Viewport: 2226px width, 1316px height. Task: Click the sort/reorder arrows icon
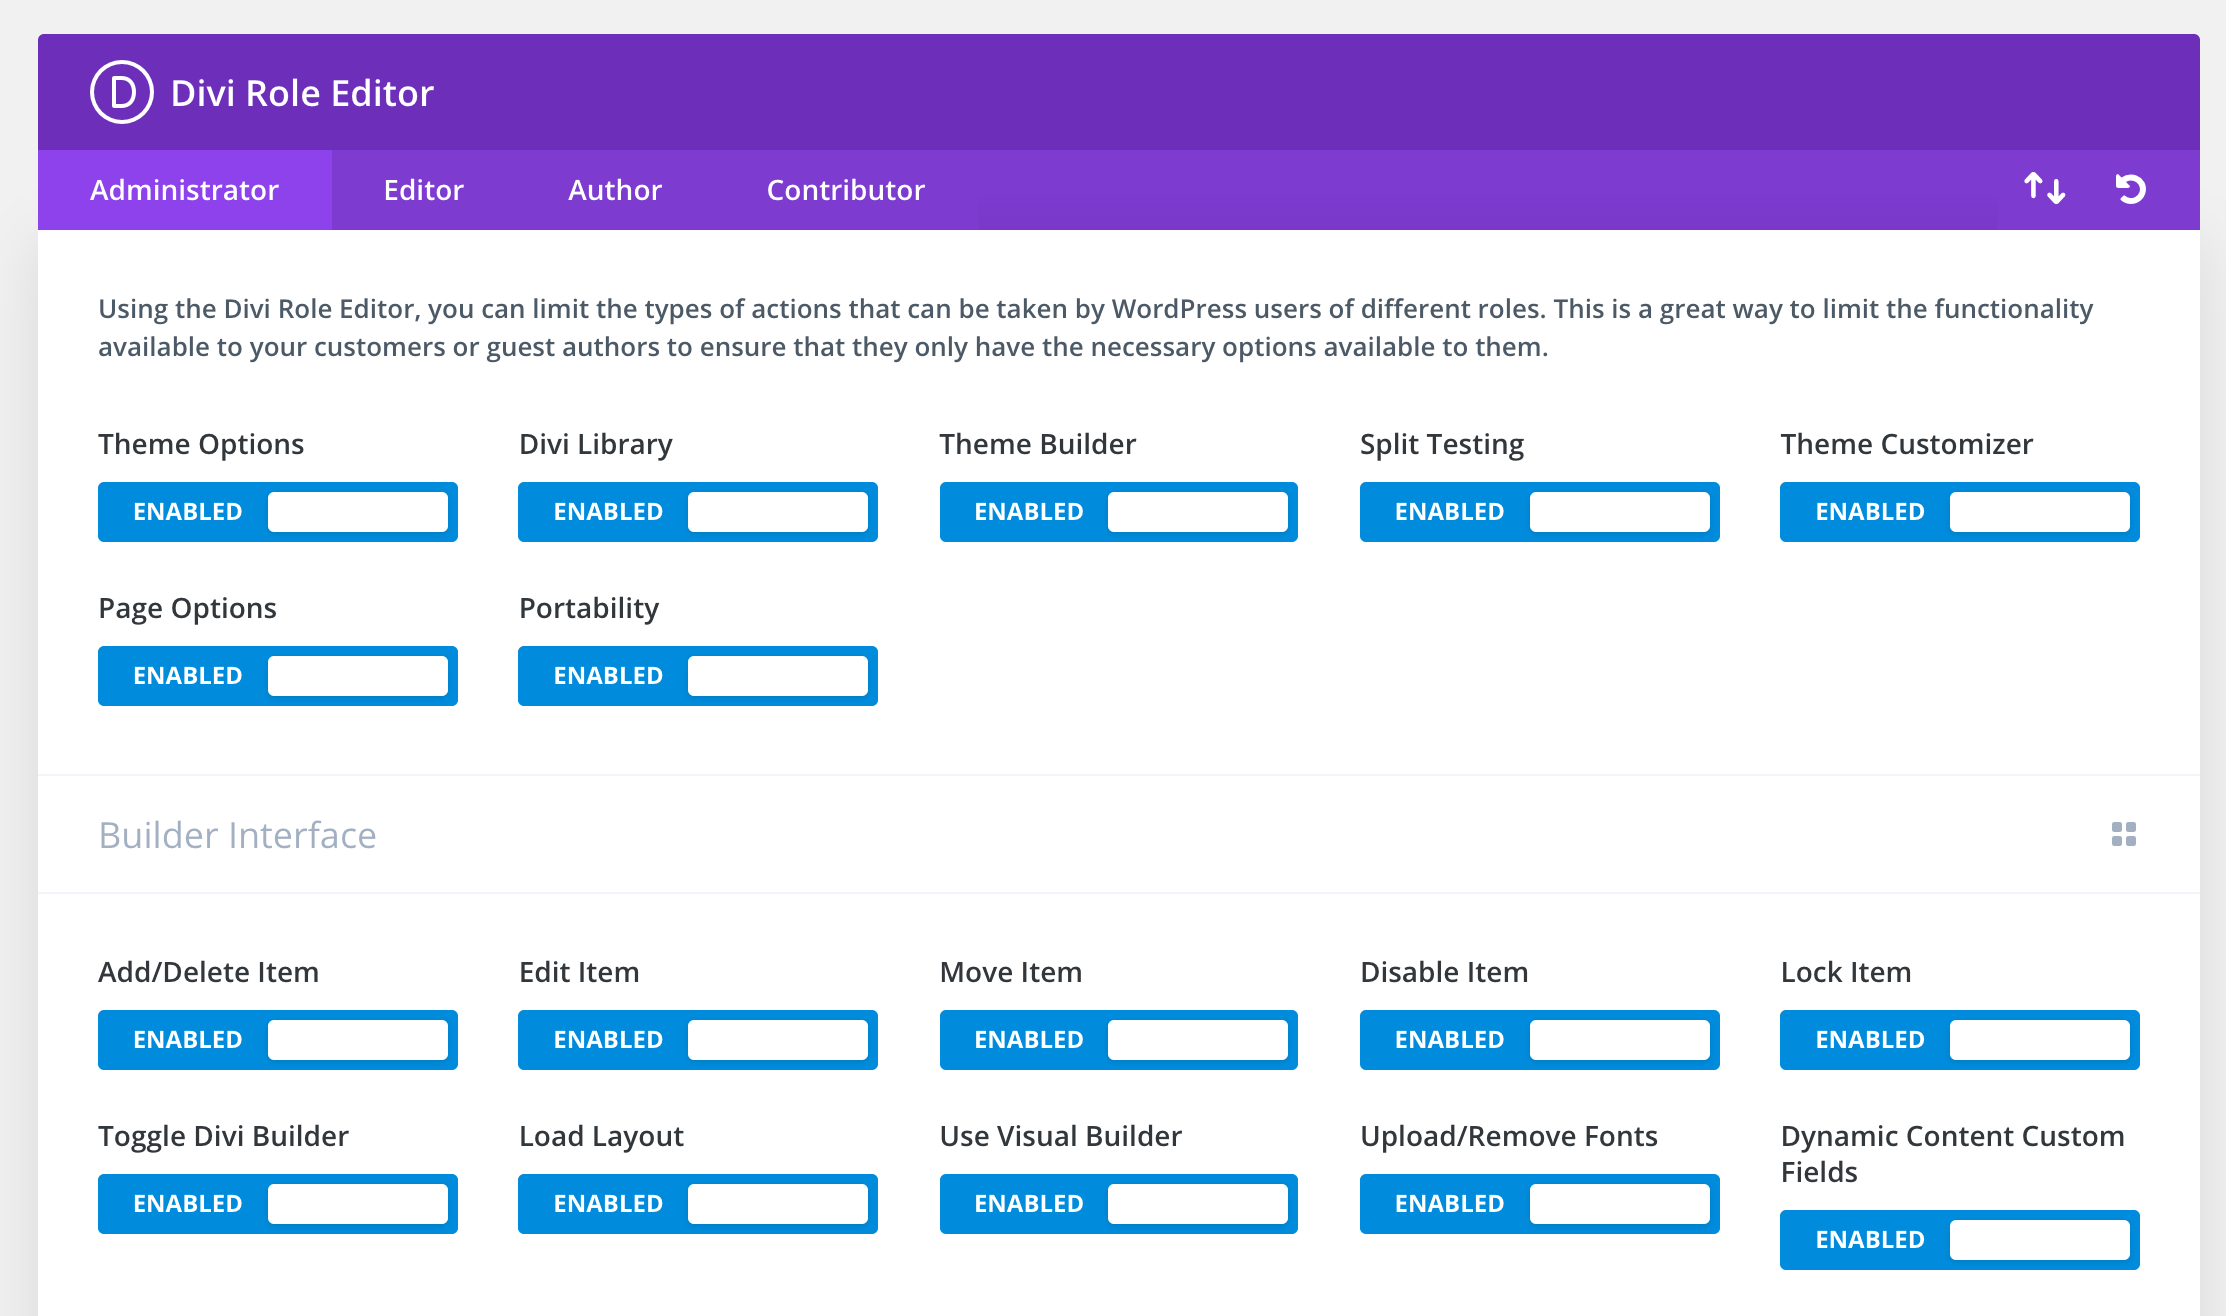point(2044,188)
